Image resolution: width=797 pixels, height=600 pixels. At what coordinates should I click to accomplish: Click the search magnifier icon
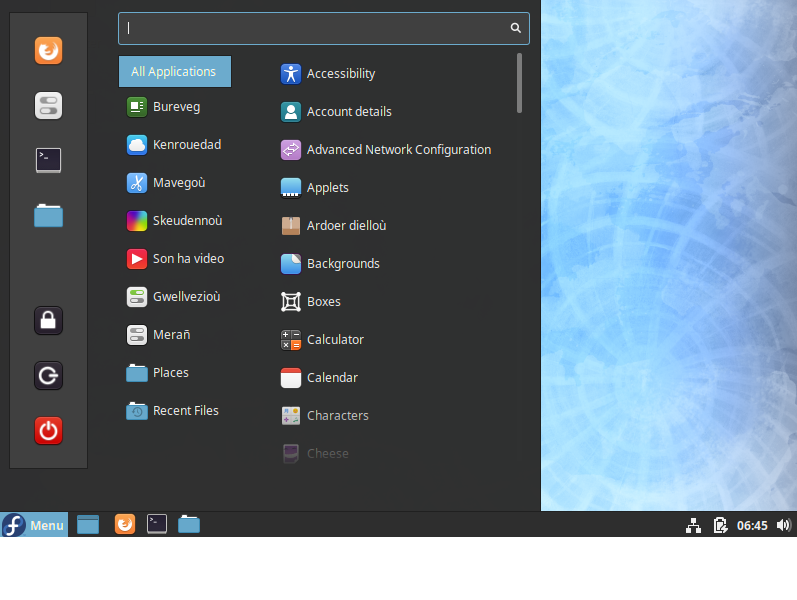coord(515,28)
